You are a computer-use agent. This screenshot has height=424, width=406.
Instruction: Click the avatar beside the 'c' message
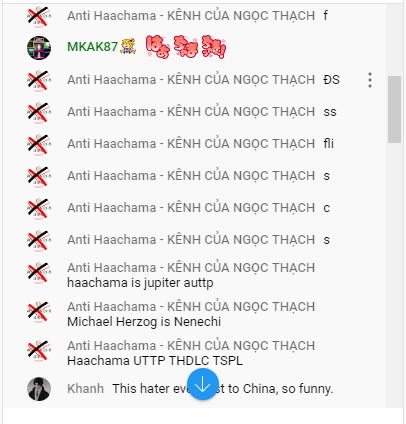39,208
